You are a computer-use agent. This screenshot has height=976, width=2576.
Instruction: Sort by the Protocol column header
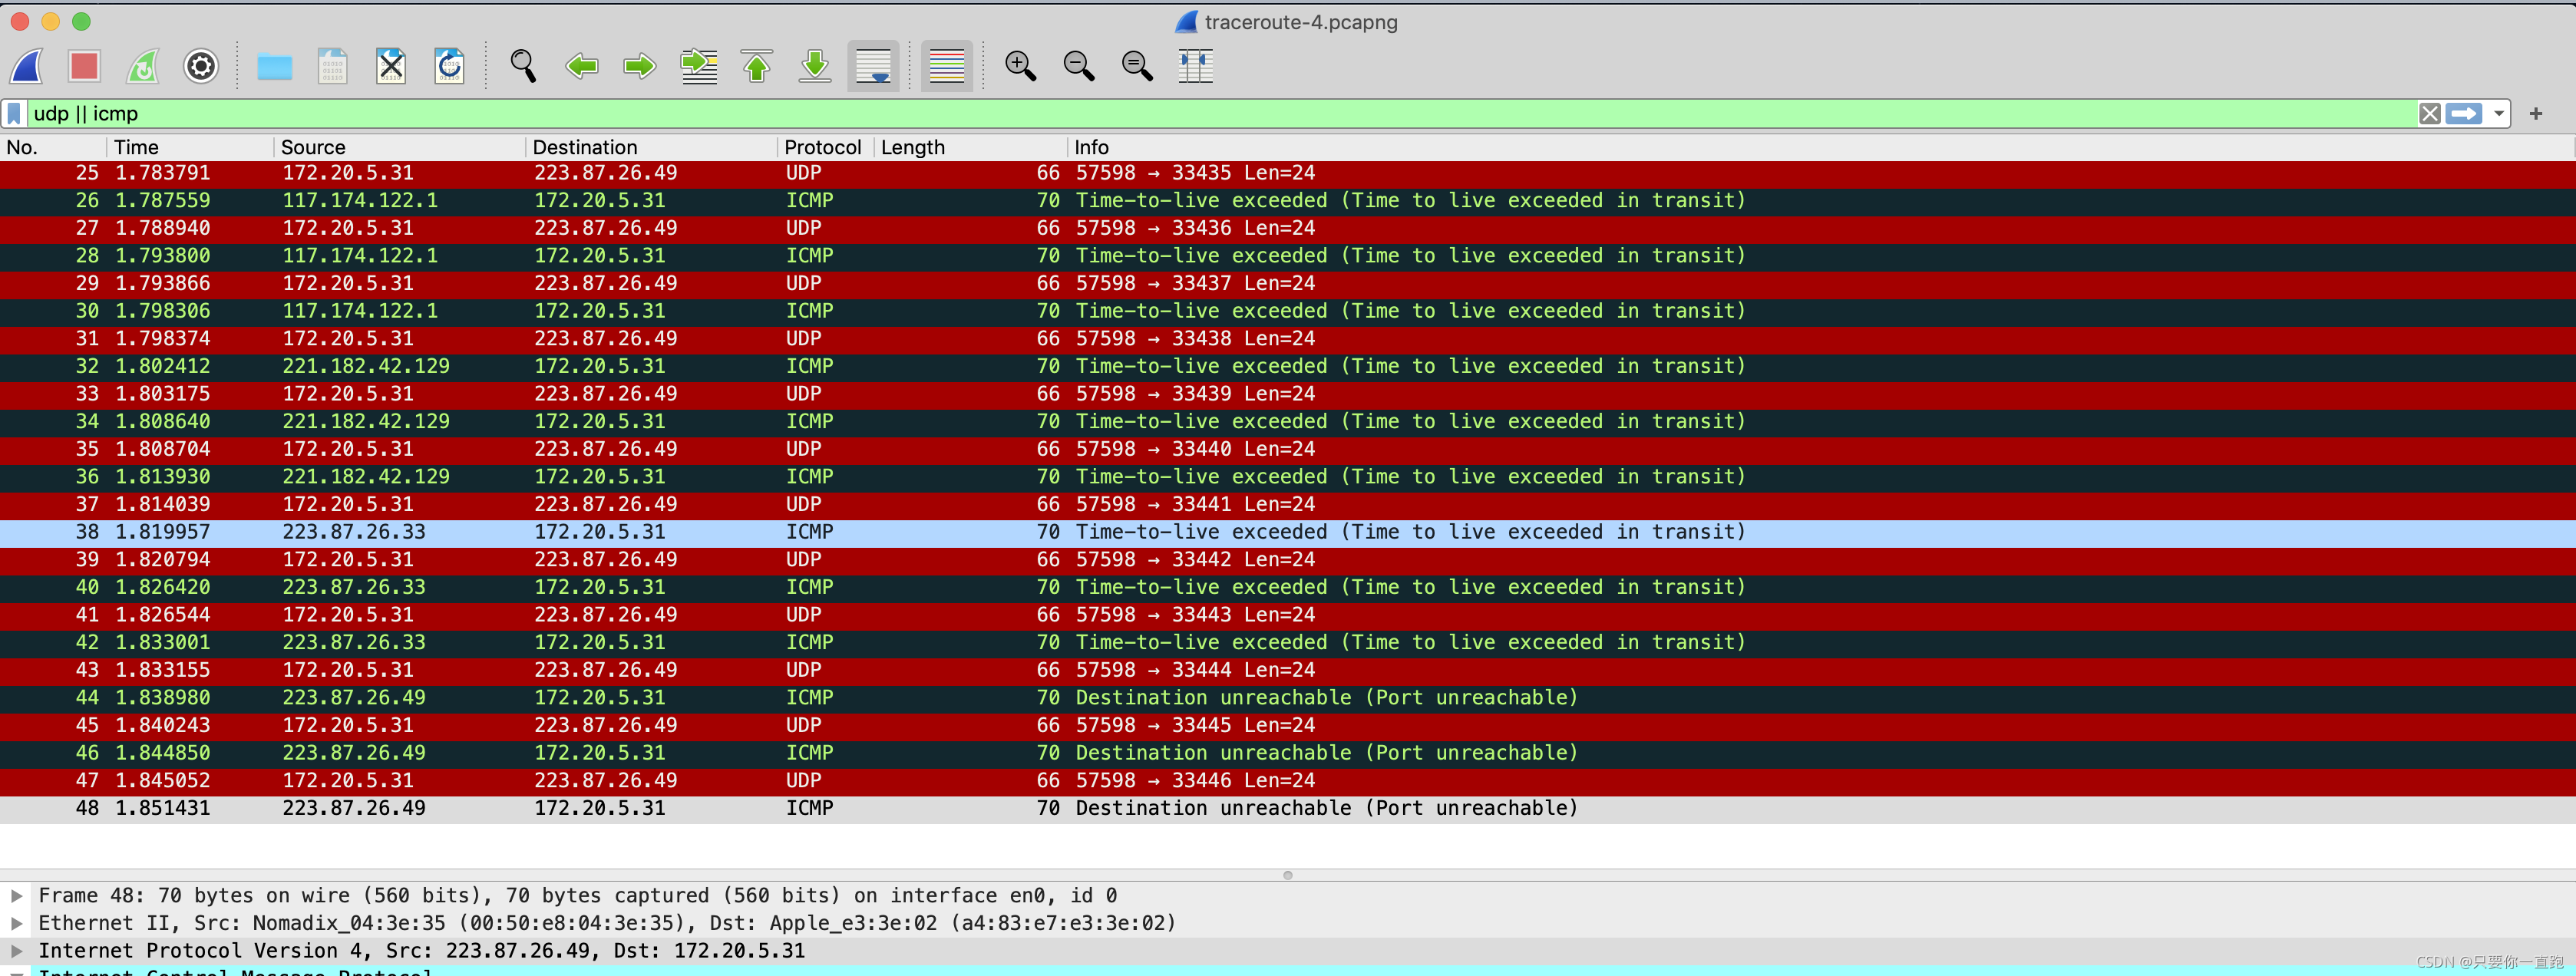pyautogui.click(x=826, y=148)
